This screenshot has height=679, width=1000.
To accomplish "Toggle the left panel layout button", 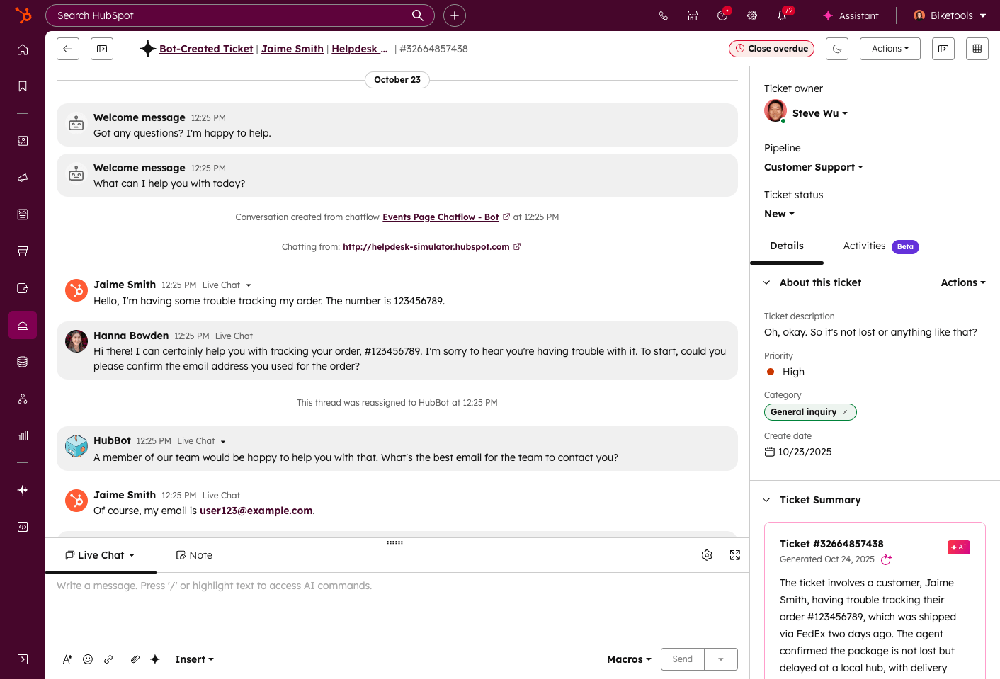I will [x=101, y=48].
